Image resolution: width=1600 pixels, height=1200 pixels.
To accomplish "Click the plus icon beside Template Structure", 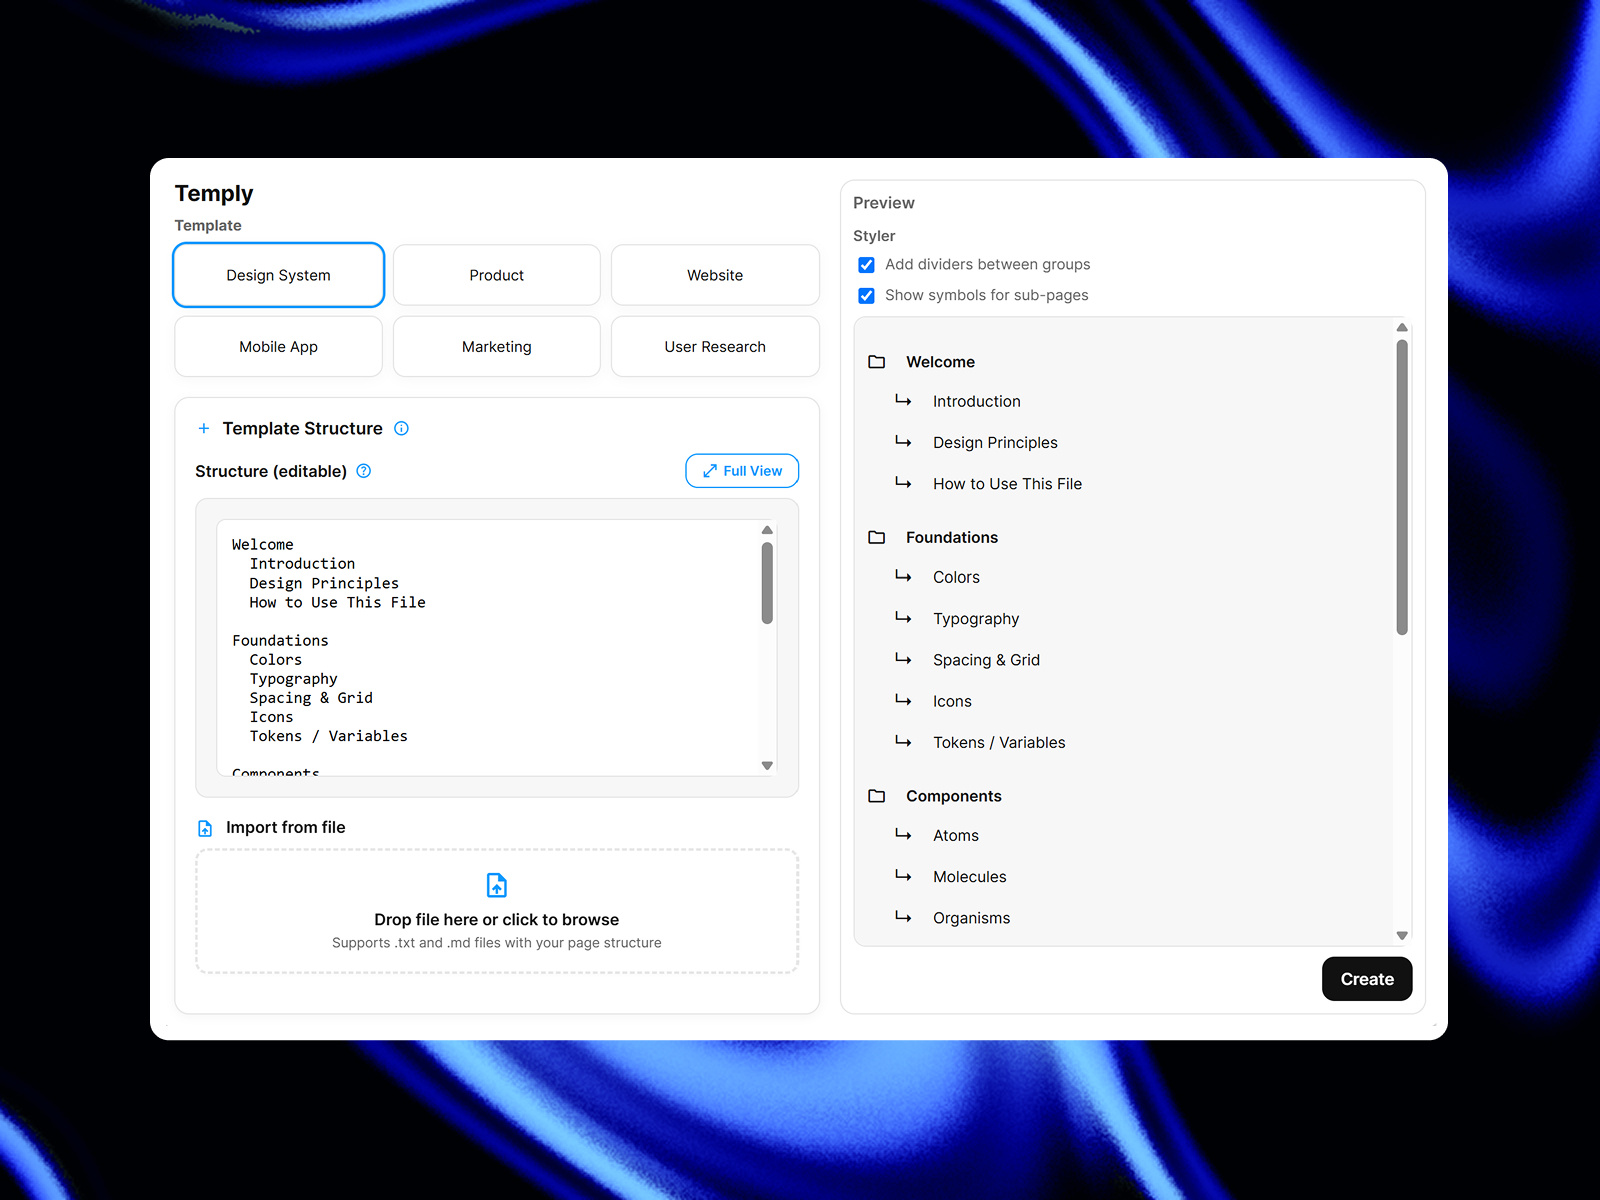I will 204,428.
